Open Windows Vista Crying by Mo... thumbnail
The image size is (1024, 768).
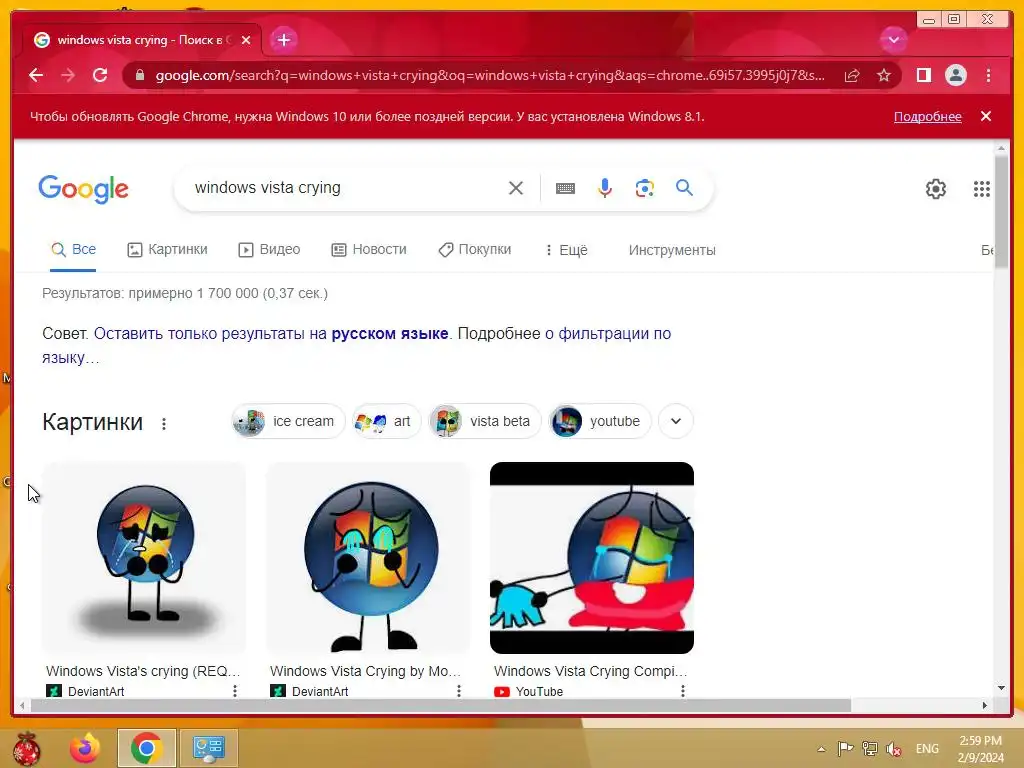click(x=368, y=558)
